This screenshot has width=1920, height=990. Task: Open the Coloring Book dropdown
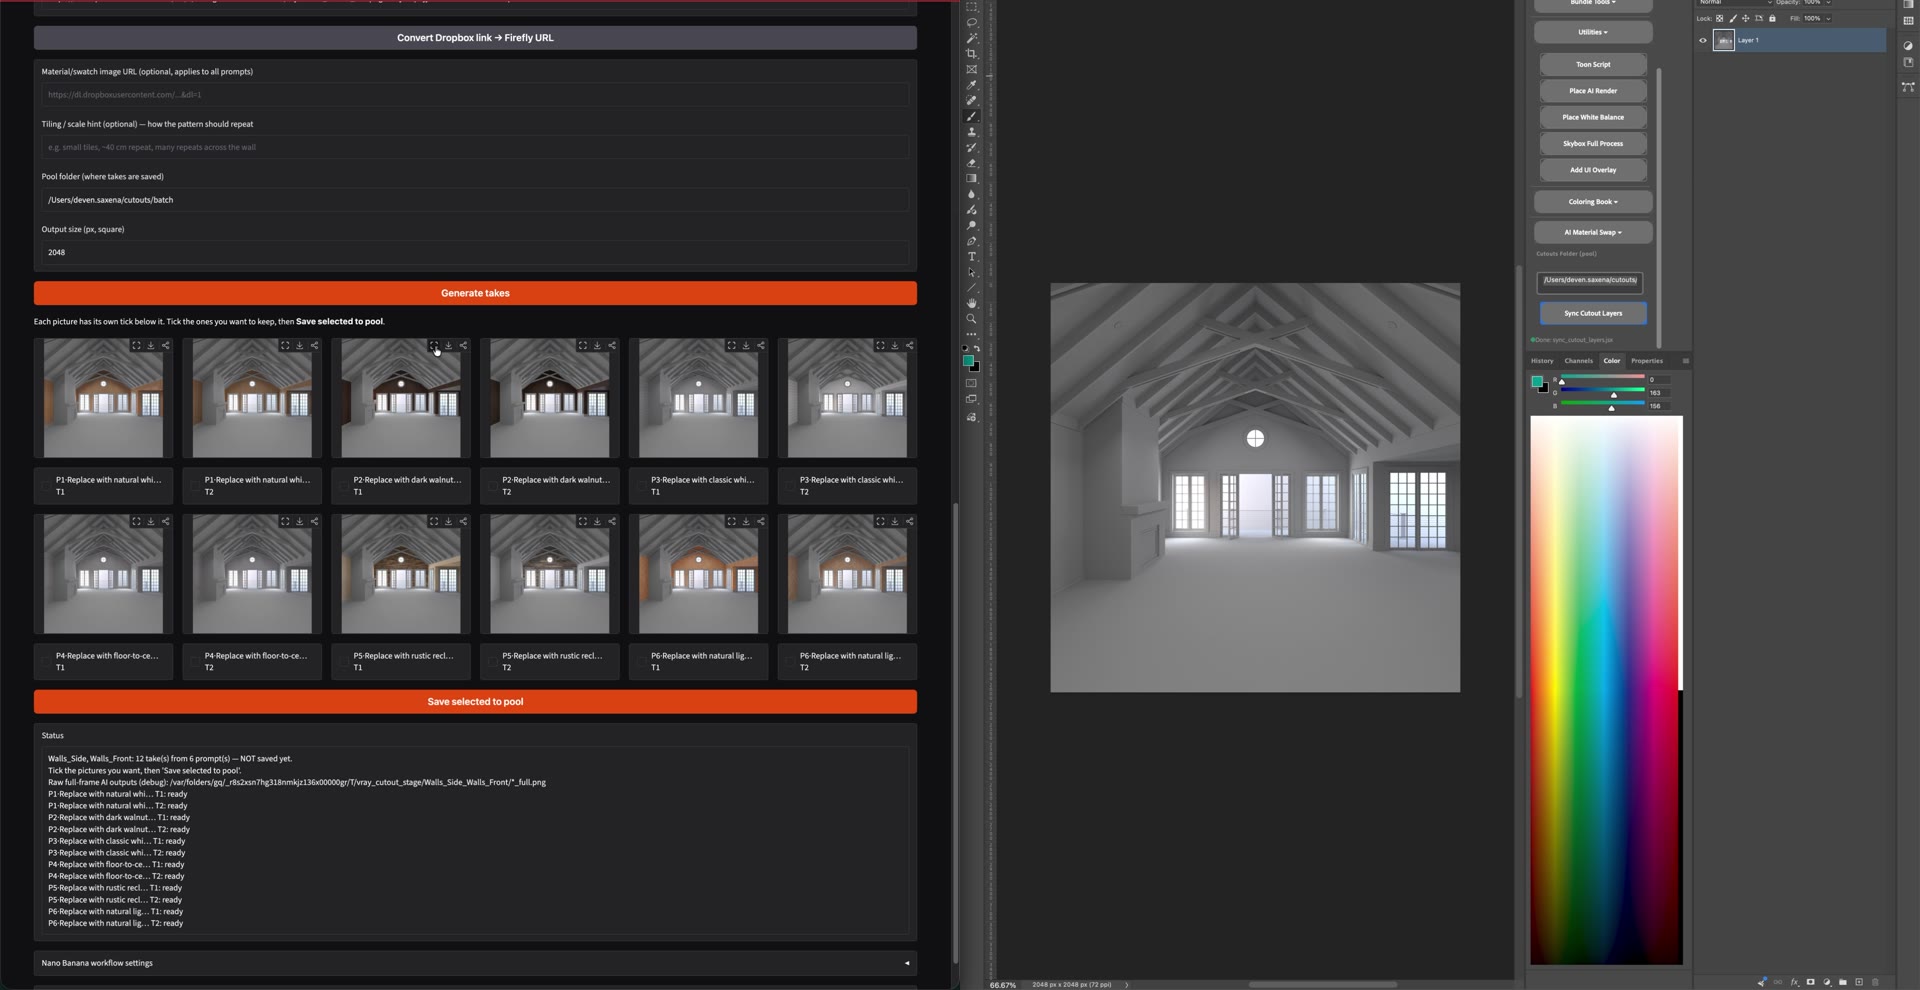pyautogui.click(x=1593, y=202)
